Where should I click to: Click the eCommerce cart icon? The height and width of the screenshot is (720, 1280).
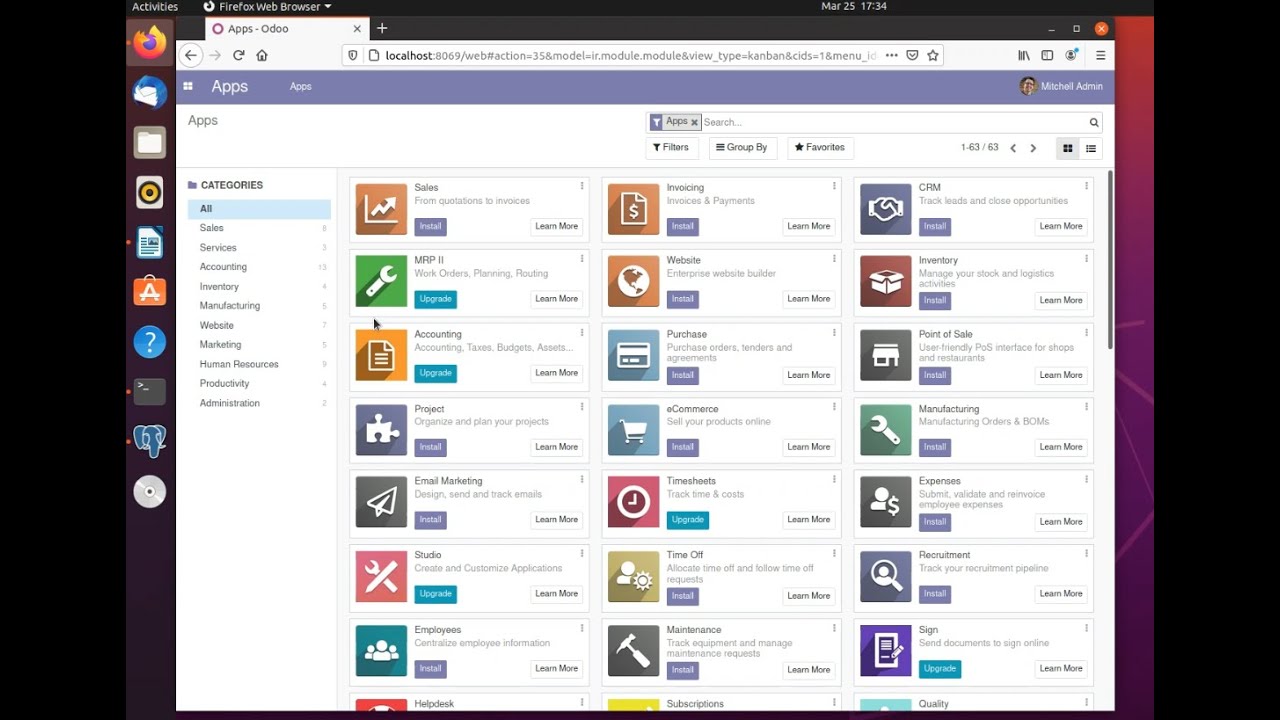(633, 430)
